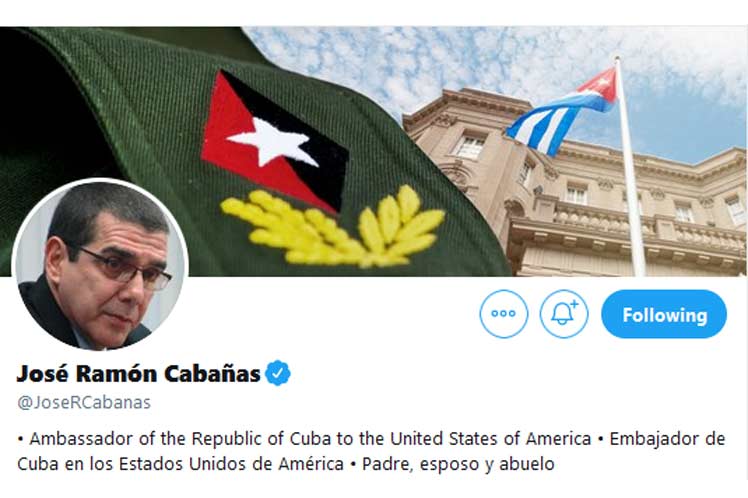748x498 pixels.
Task: Click the @JoseRCabanas handle
Action: (84, 403)
